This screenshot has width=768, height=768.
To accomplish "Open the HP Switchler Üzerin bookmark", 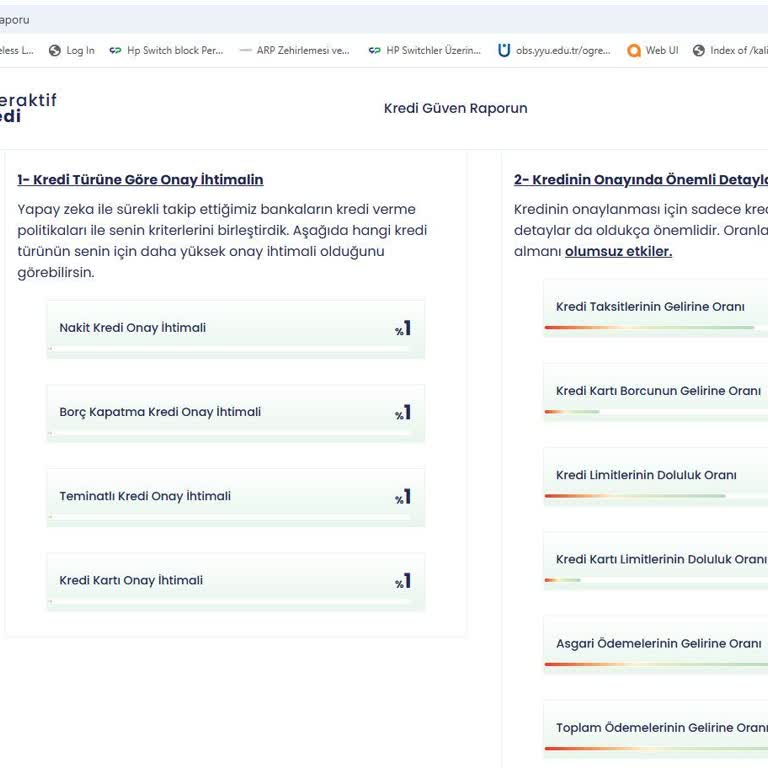I will 424,50.
